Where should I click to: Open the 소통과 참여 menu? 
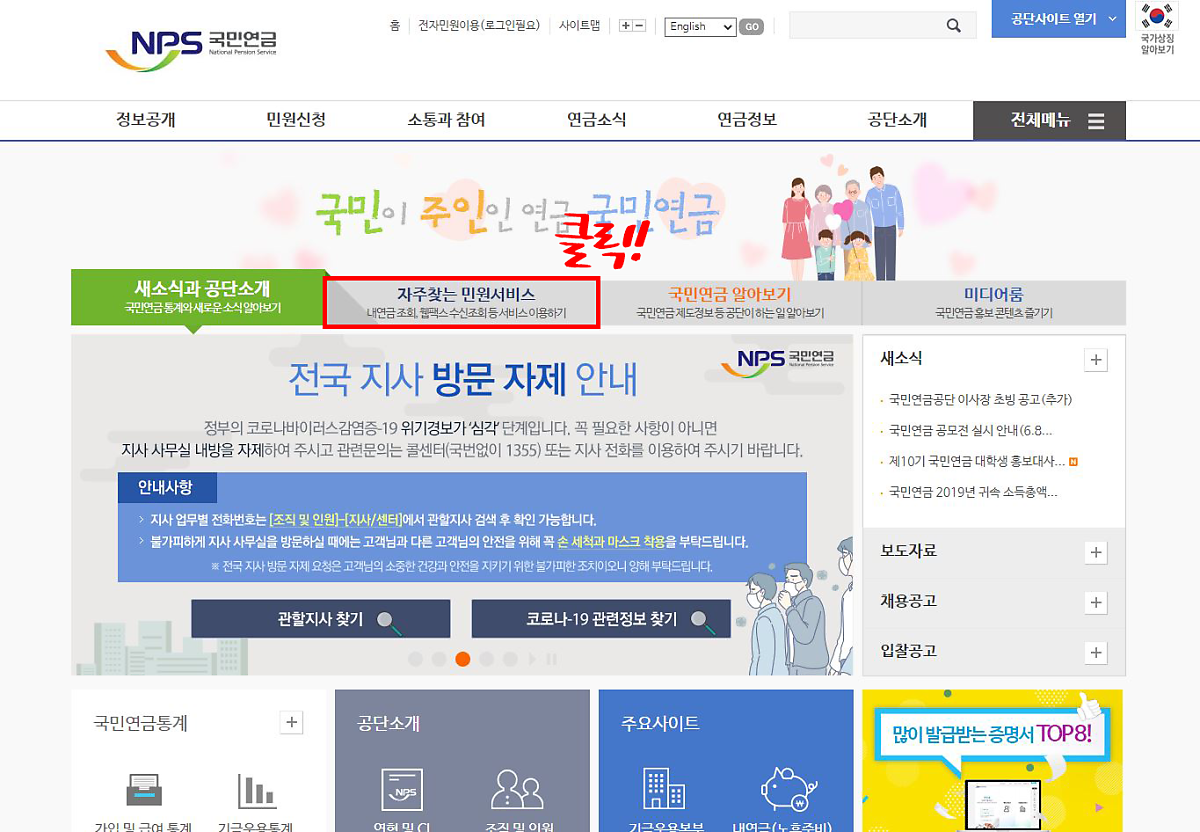446,120
